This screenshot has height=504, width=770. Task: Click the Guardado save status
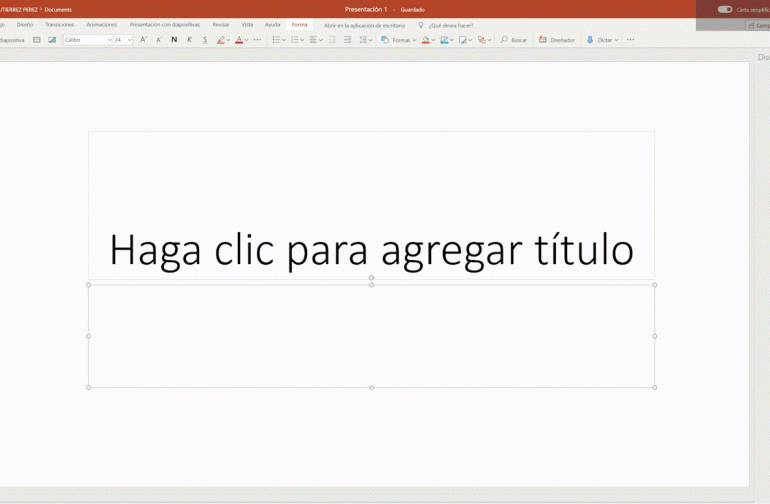412,10
